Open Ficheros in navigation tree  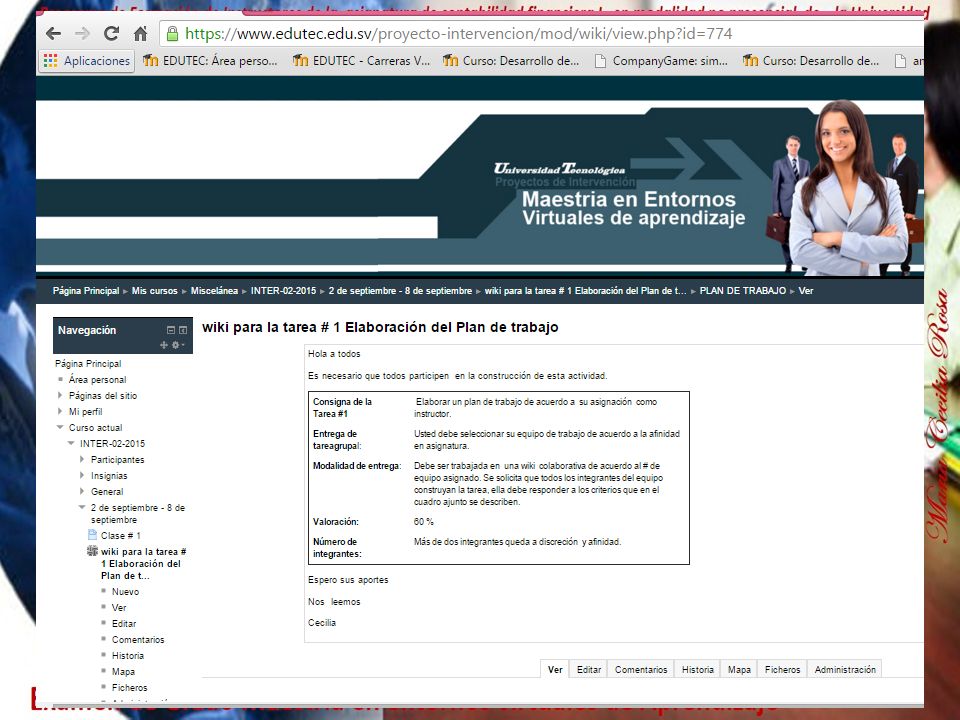coord(129,688)
